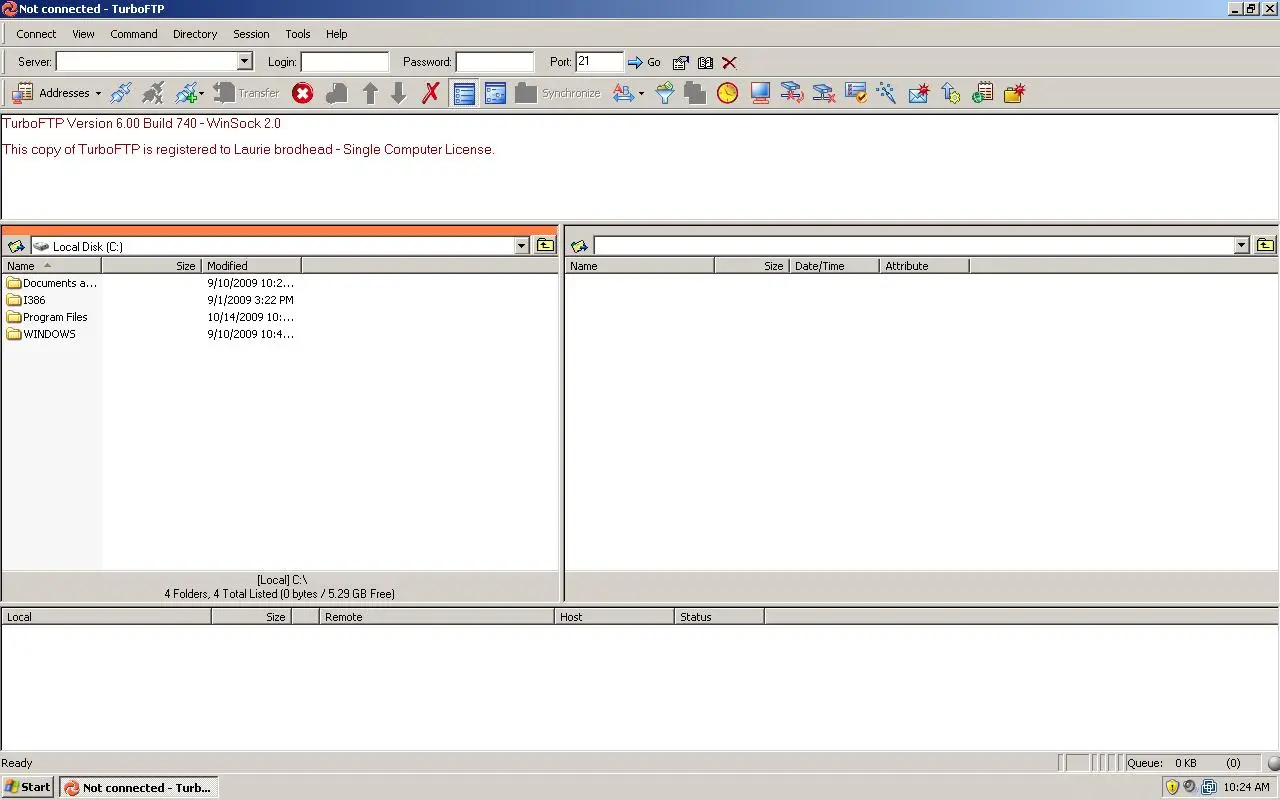The width and height of the screenshot is (1280, 800).
Task: Select the Documents a... folder
Action: (52, 283)
